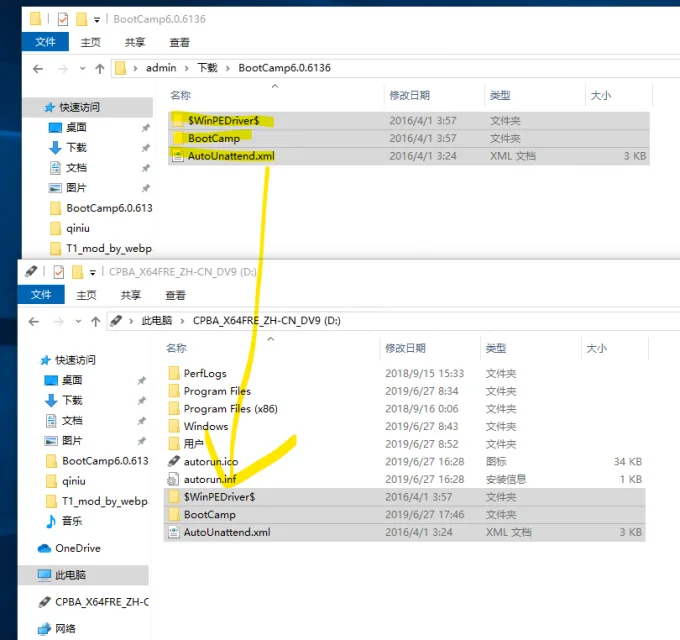Select PerfLogs folder in D: drive
This screenshot has width=680, height=640.
404,373
